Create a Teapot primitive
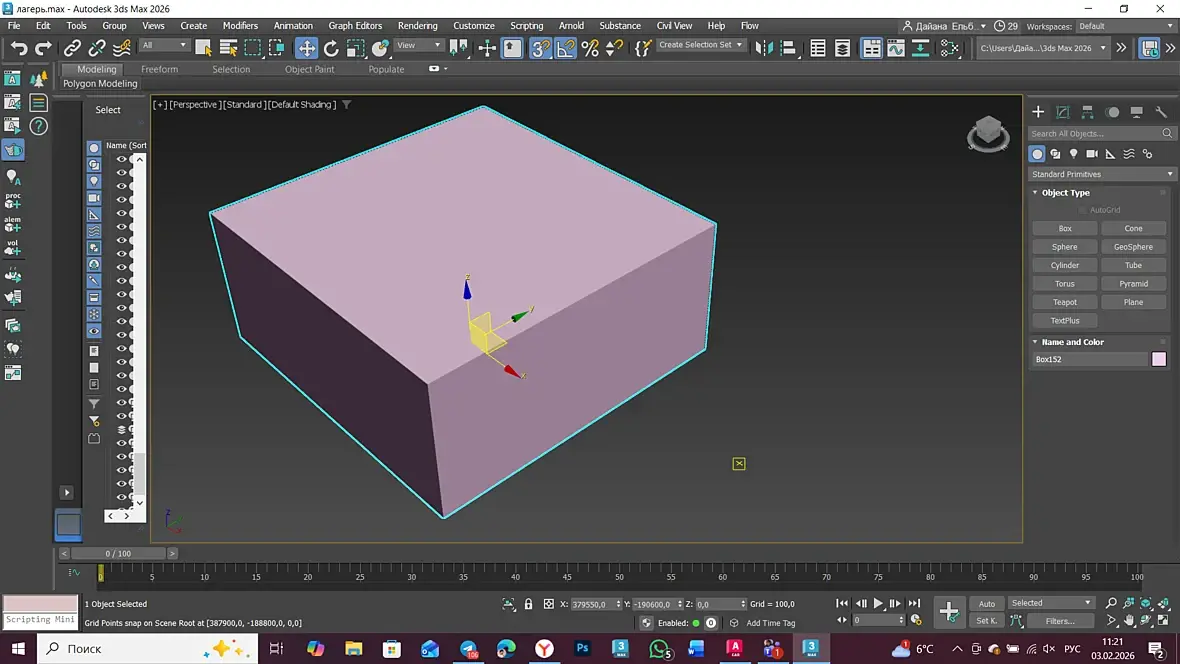This screenshot has height=664, width=1180. coord(1064,302)
